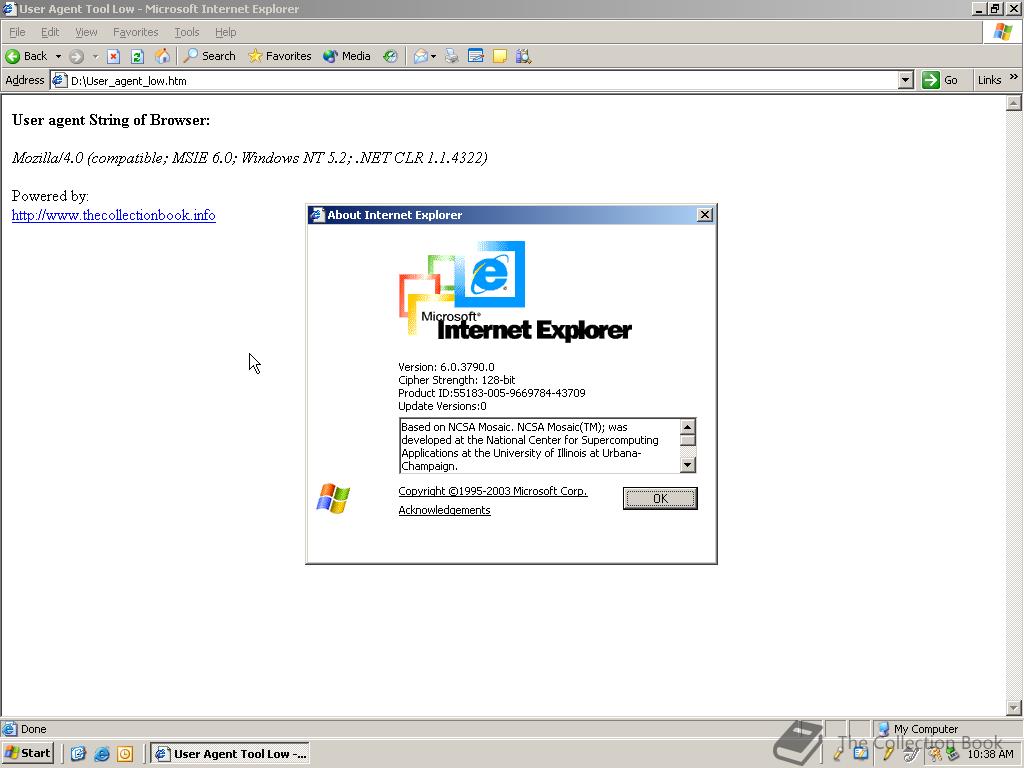Click the Done status bar text

(33, 729)
